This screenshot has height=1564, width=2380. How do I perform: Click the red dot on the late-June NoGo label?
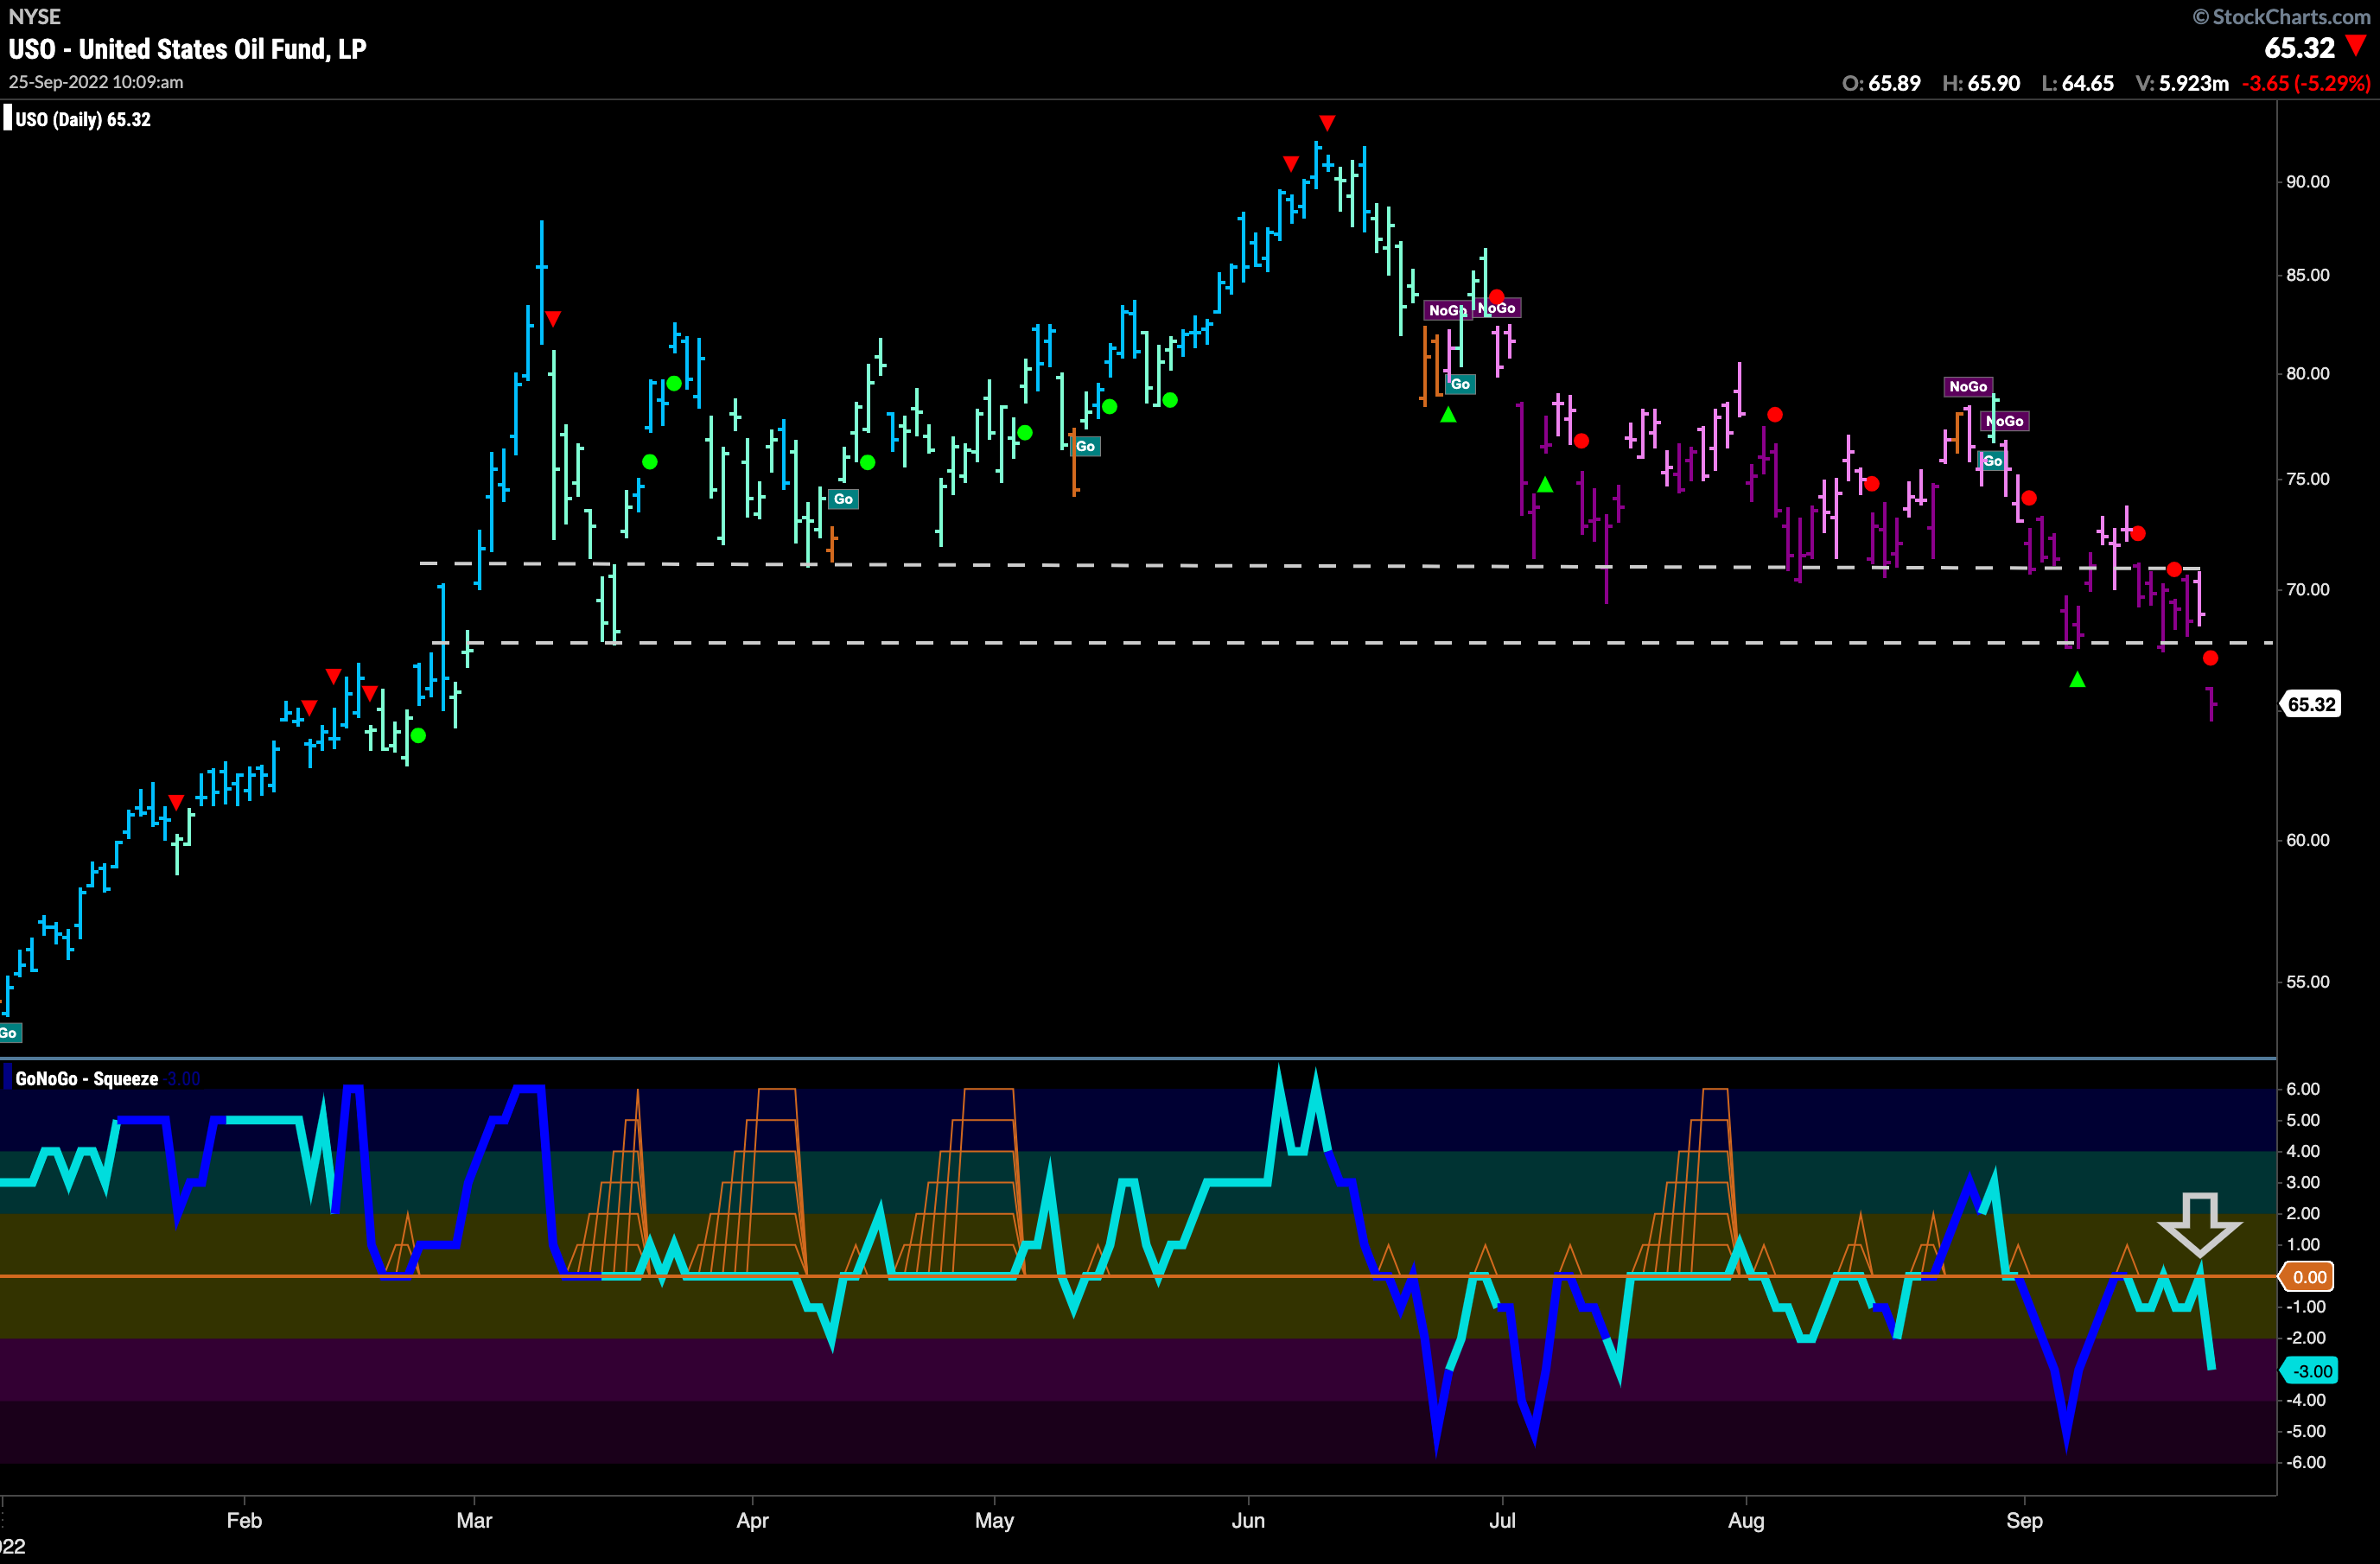coord(1496,297)
